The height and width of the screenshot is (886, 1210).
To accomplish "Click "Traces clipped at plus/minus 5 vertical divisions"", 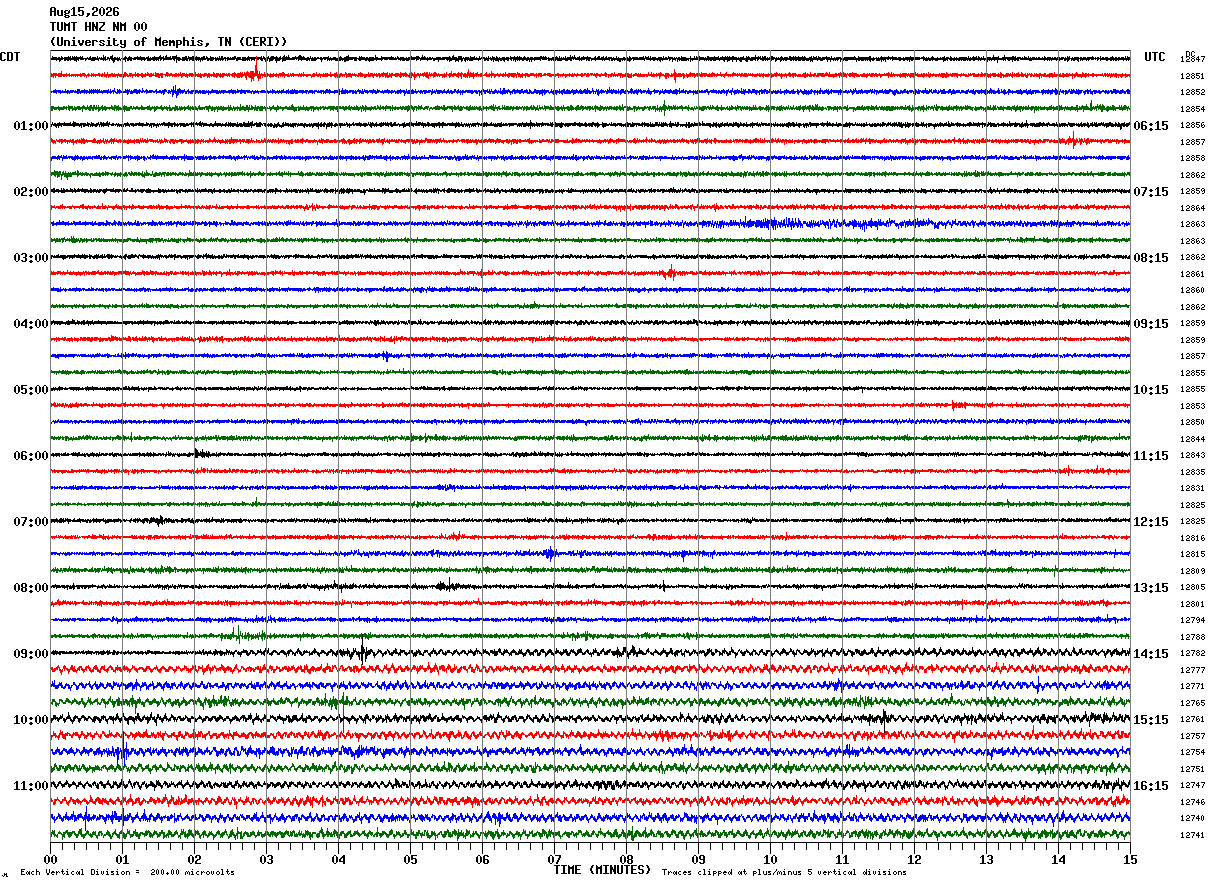I will click(x=785, y=872).
